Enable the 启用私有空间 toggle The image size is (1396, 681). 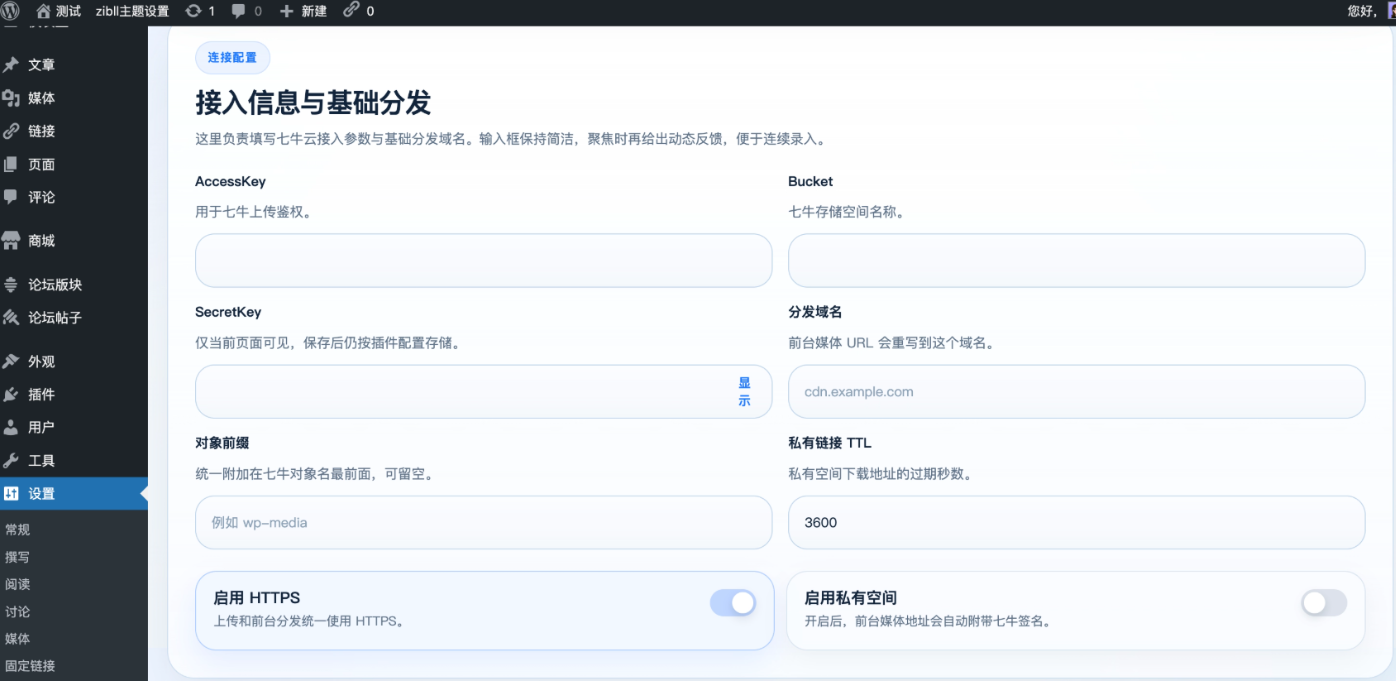point(1323,603)
